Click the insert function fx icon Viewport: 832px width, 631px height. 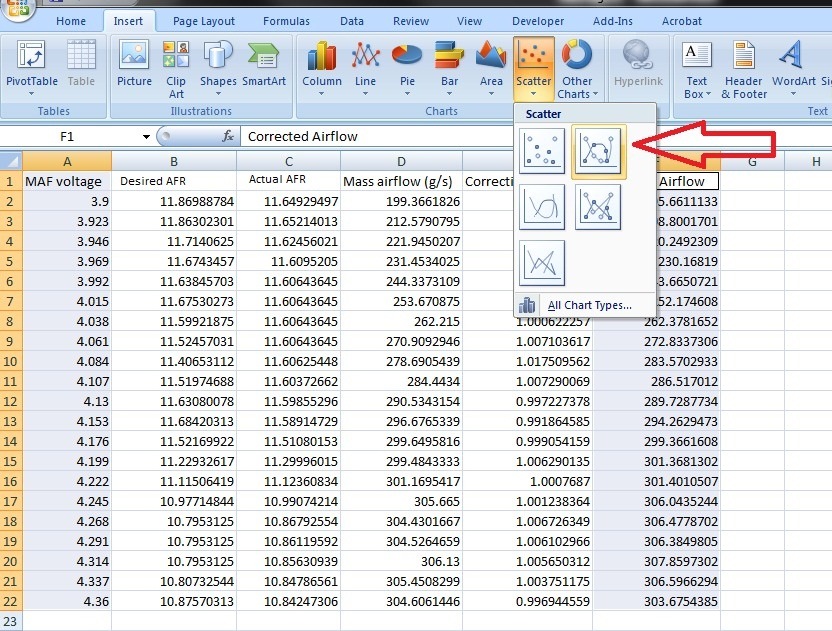(228, 136)
